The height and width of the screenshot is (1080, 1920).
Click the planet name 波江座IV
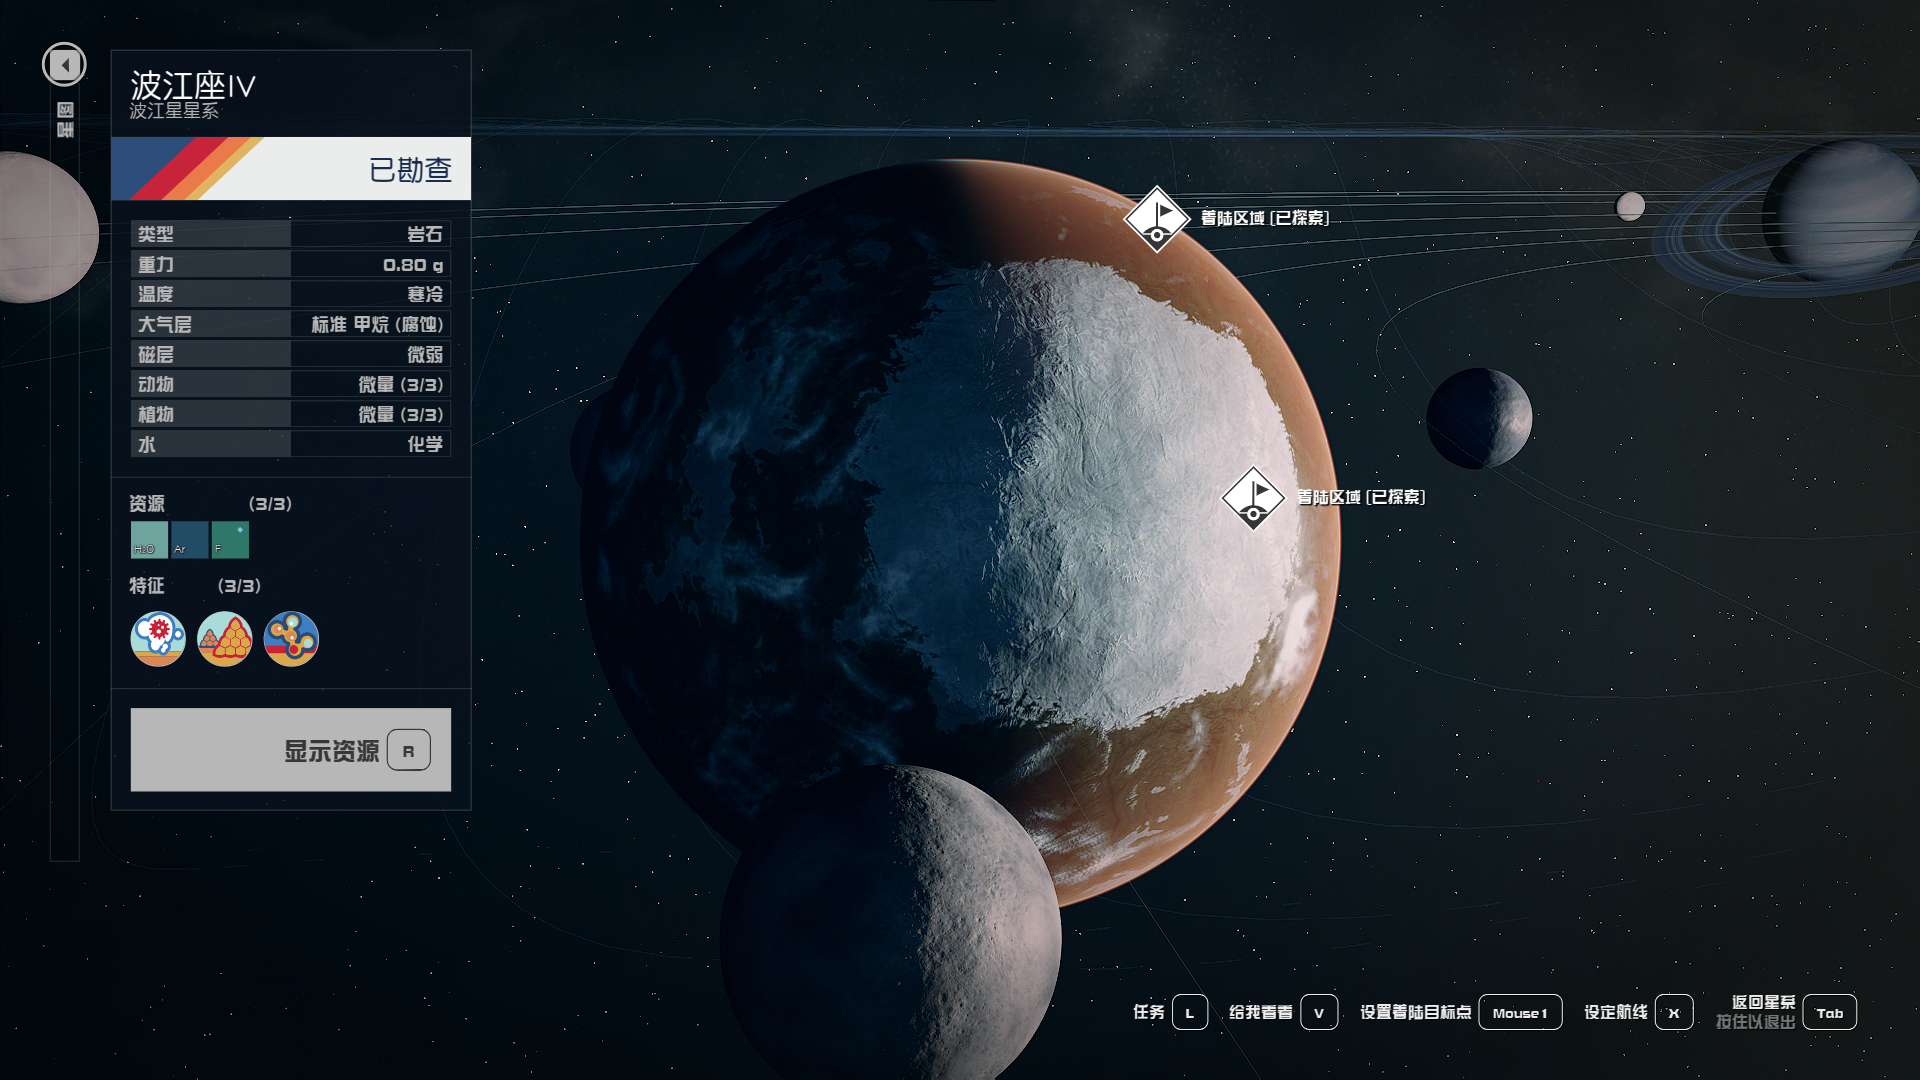[x=193, y=85]
